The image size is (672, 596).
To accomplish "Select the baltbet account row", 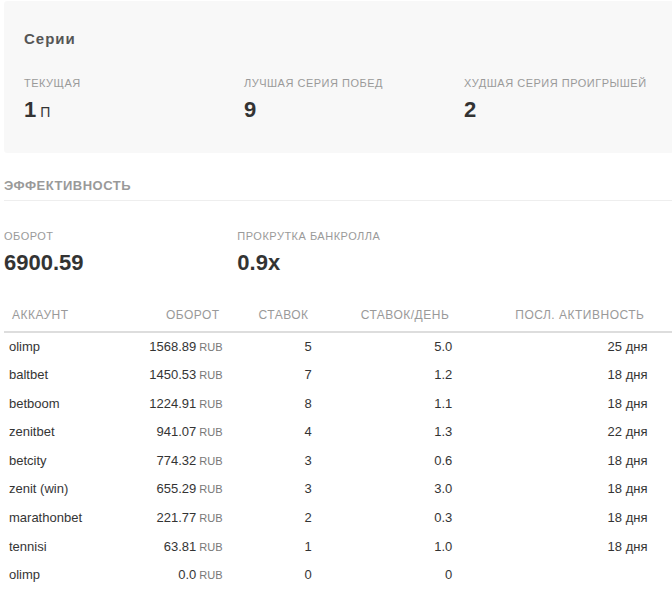I will (x=338, y=375).
